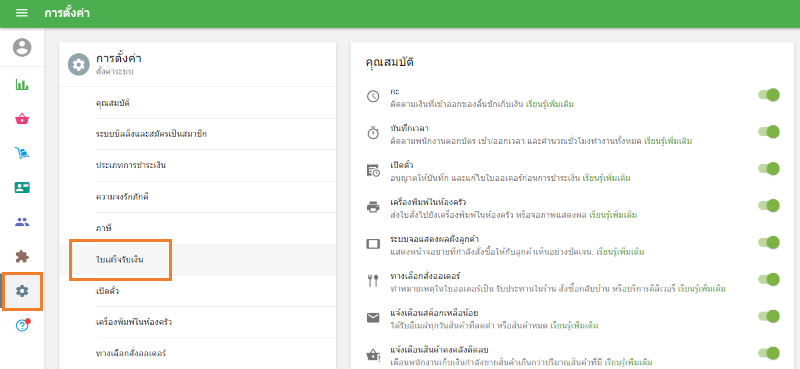800x369 pixels.
Task: Open เรียนรู้เพิ่มเติม link in dining options description
Action: [x=702, y=289]
